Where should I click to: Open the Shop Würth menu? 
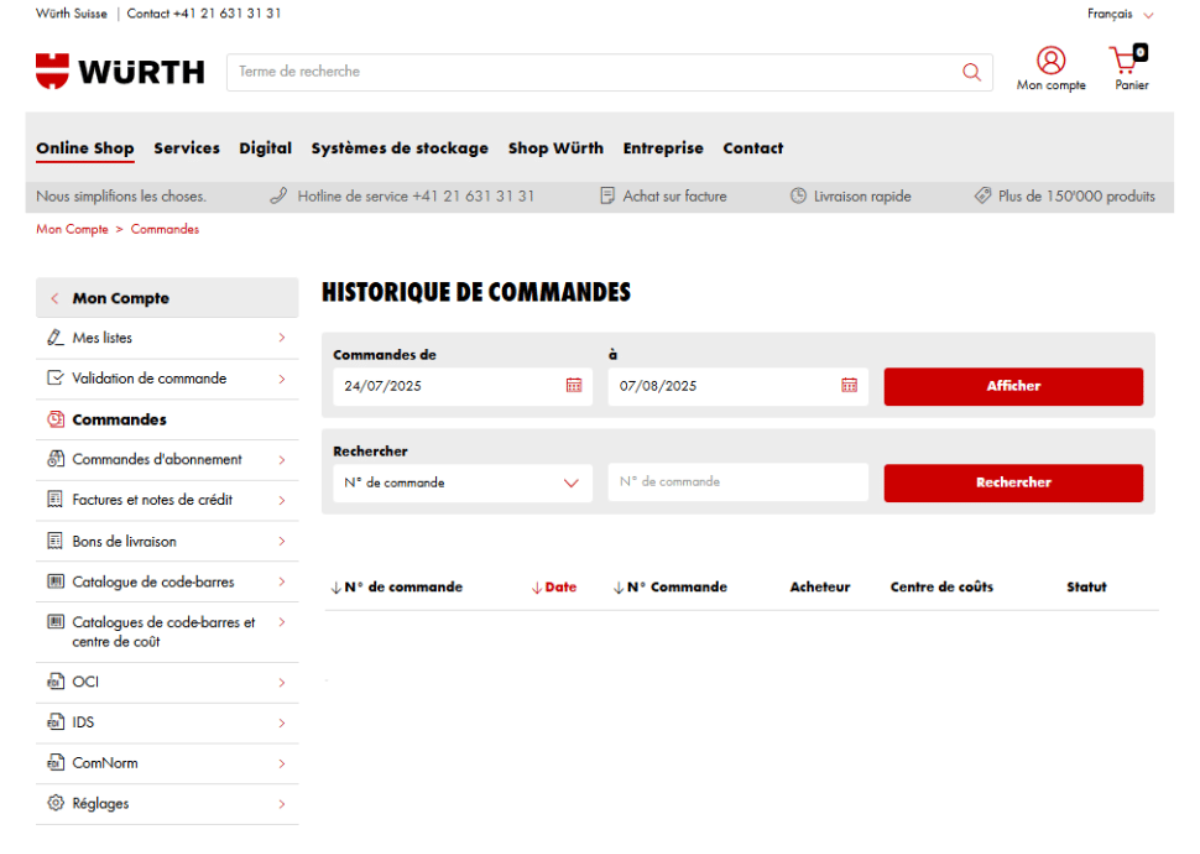point(556,148)
